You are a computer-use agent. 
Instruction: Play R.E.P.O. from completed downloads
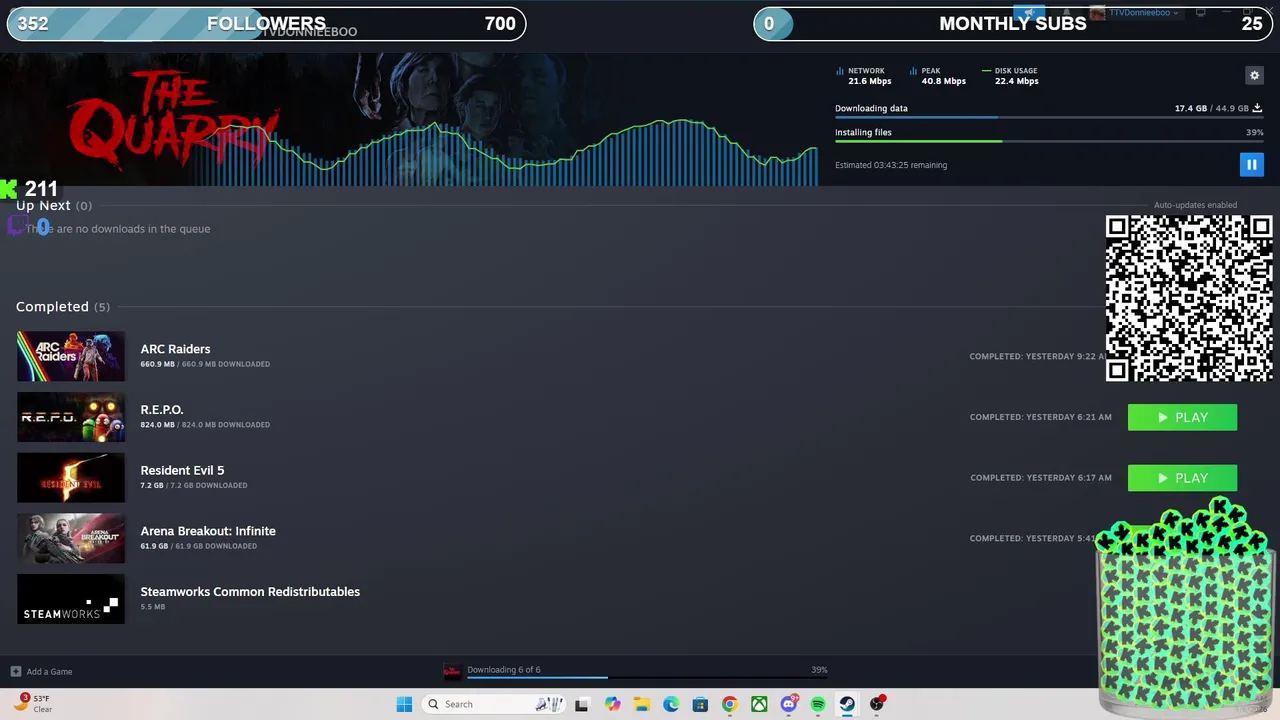pyautogui.click(x=1182, y=417)
